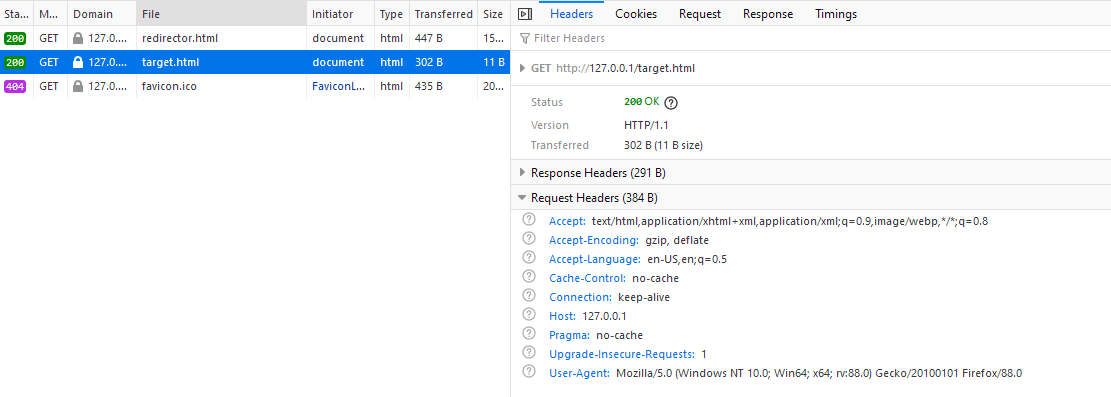Click help icon beside Accept-Language header

pos(528,258)
